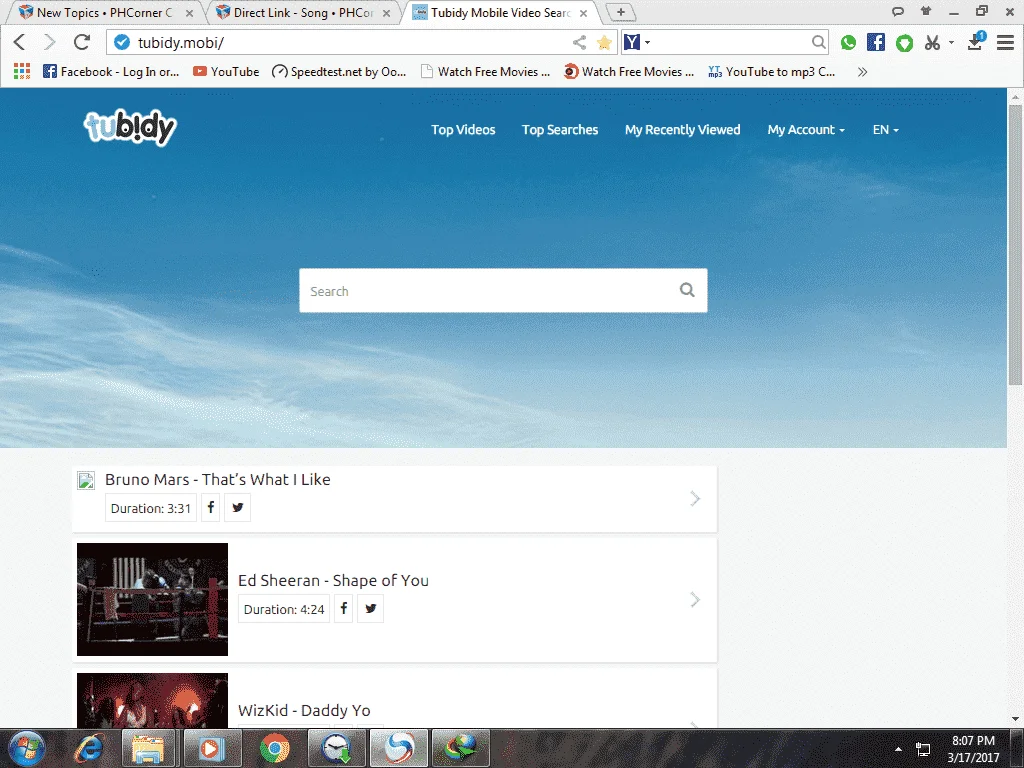The height and width of the screenshot is (768, 1024).
Task: Click the bookmark star icon
Action: [604, 42]
